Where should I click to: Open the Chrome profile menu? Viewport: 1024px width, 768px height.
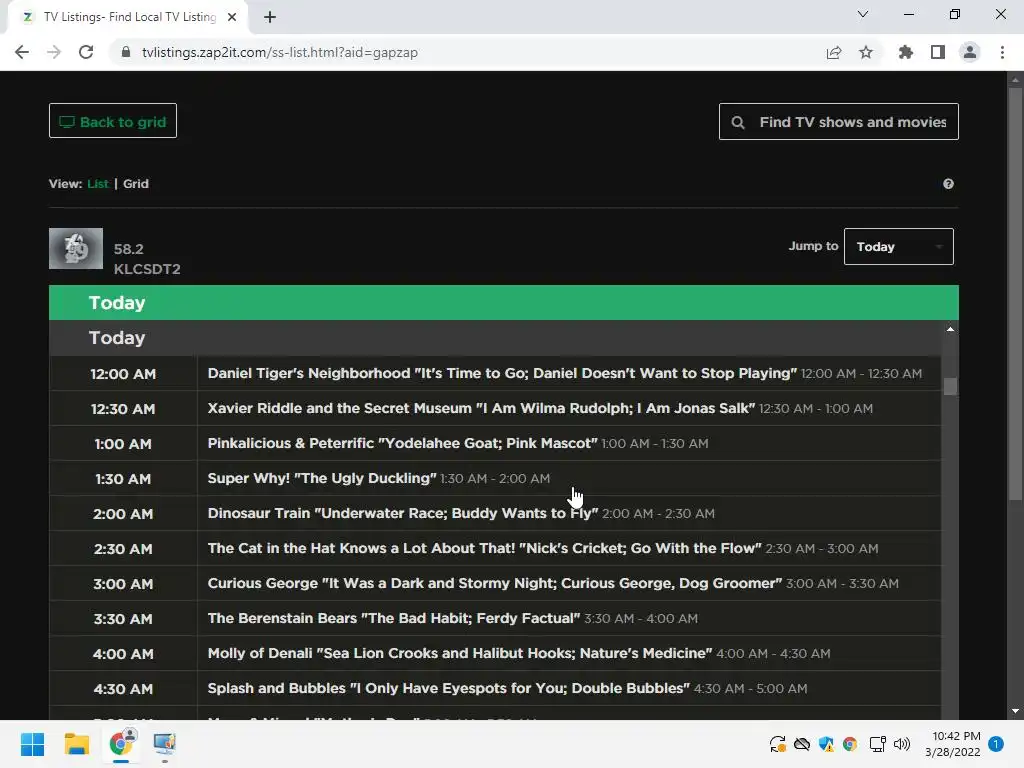pyautogui.click(x=970, y=52)
